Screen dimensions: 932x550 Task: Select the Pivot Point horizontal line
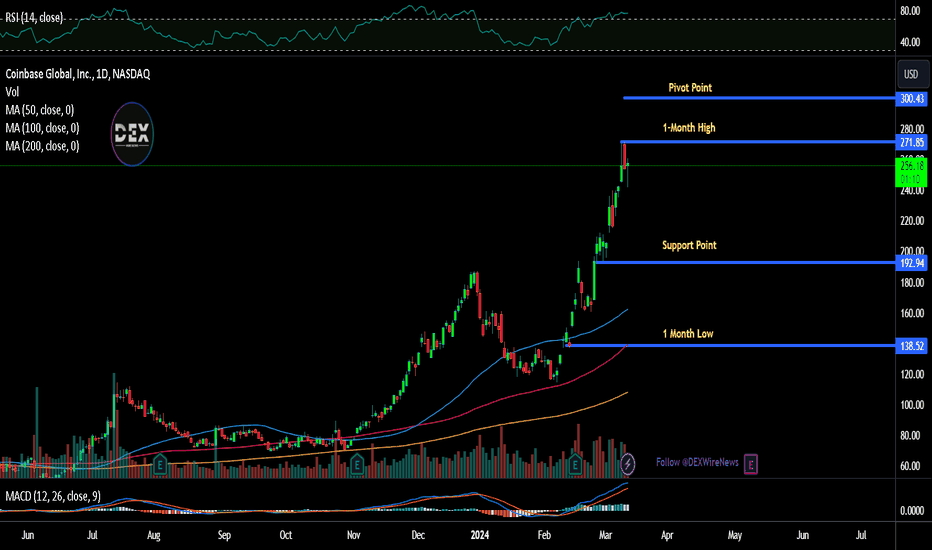point(759,98)
